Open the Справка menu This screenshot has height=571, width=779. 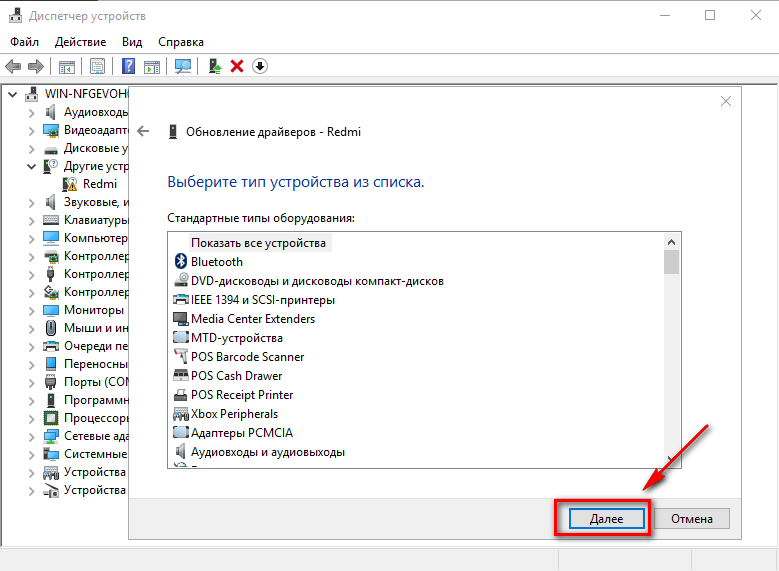pyautogui.click(x=180, y=42)
